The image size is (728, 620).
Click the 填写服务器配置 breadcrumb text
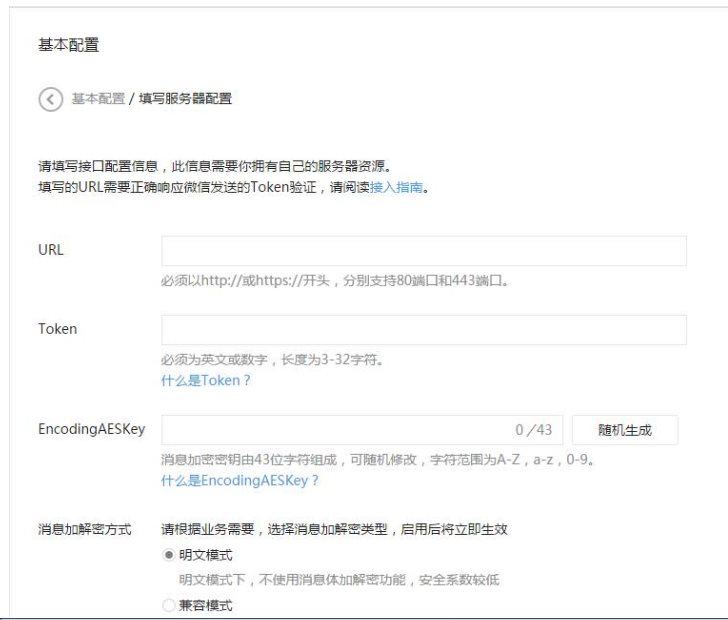(x=185, y=98)
